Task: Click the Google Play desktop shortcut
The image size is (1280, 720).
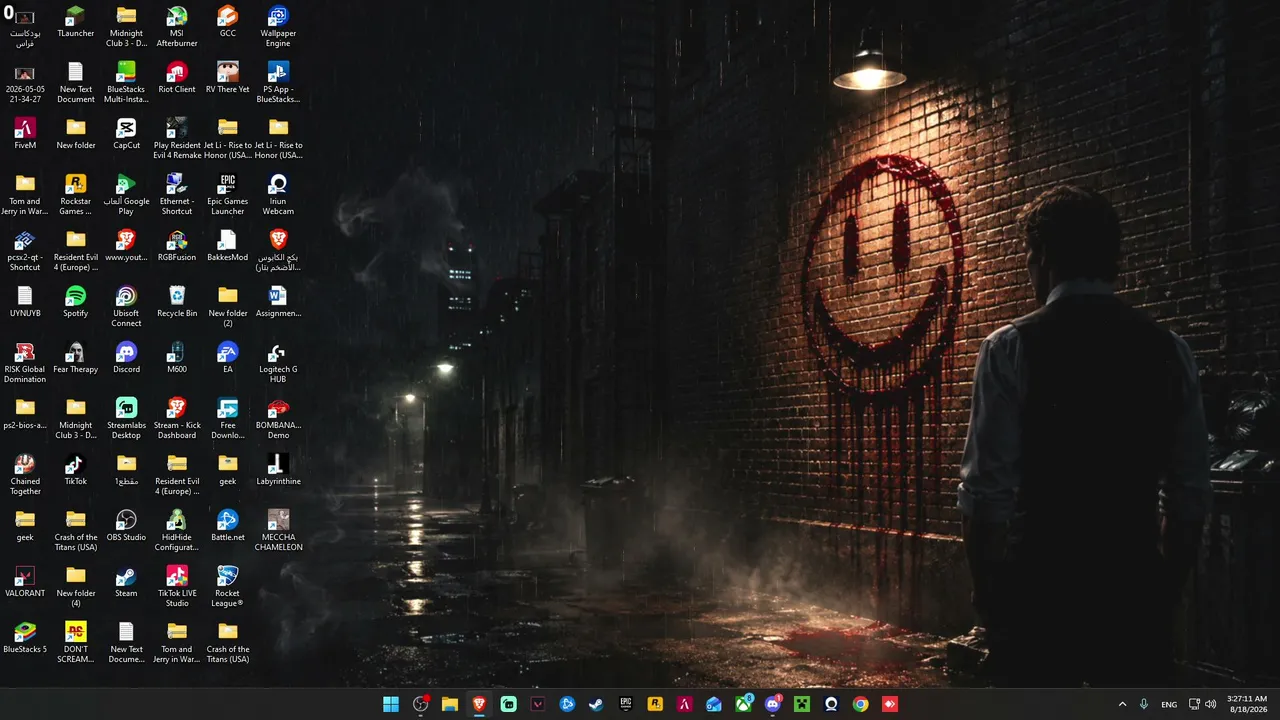Action: click(x=126, y=195)
